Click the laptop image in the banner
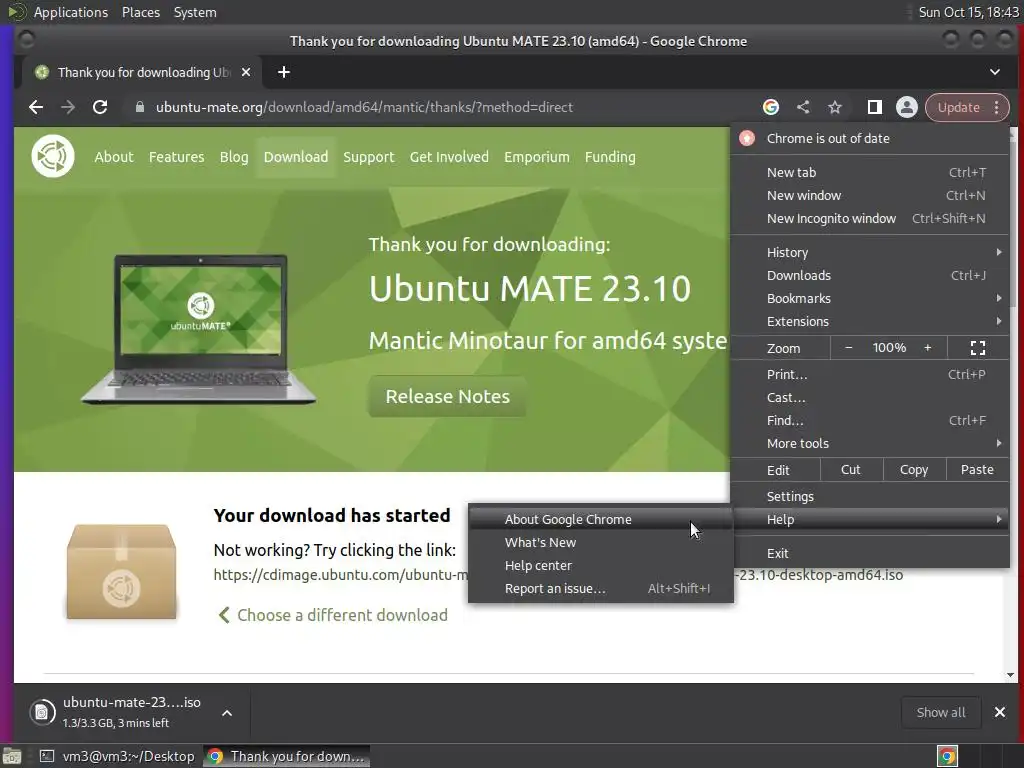The image size is (1024, 768). pos(199,330)
